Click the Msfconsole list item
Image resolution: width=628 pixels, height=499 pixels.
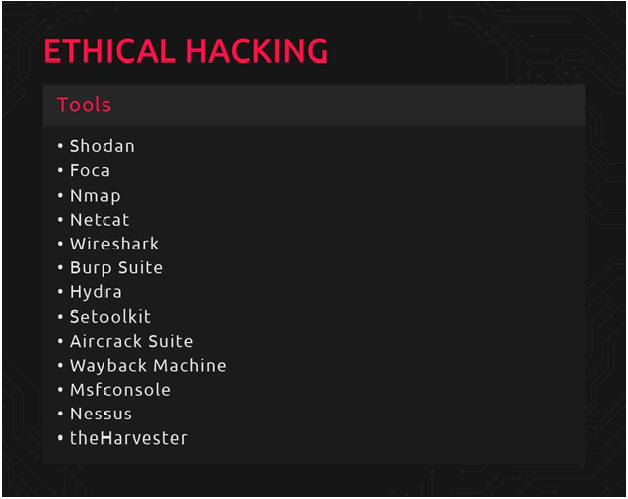click(120, 390)
